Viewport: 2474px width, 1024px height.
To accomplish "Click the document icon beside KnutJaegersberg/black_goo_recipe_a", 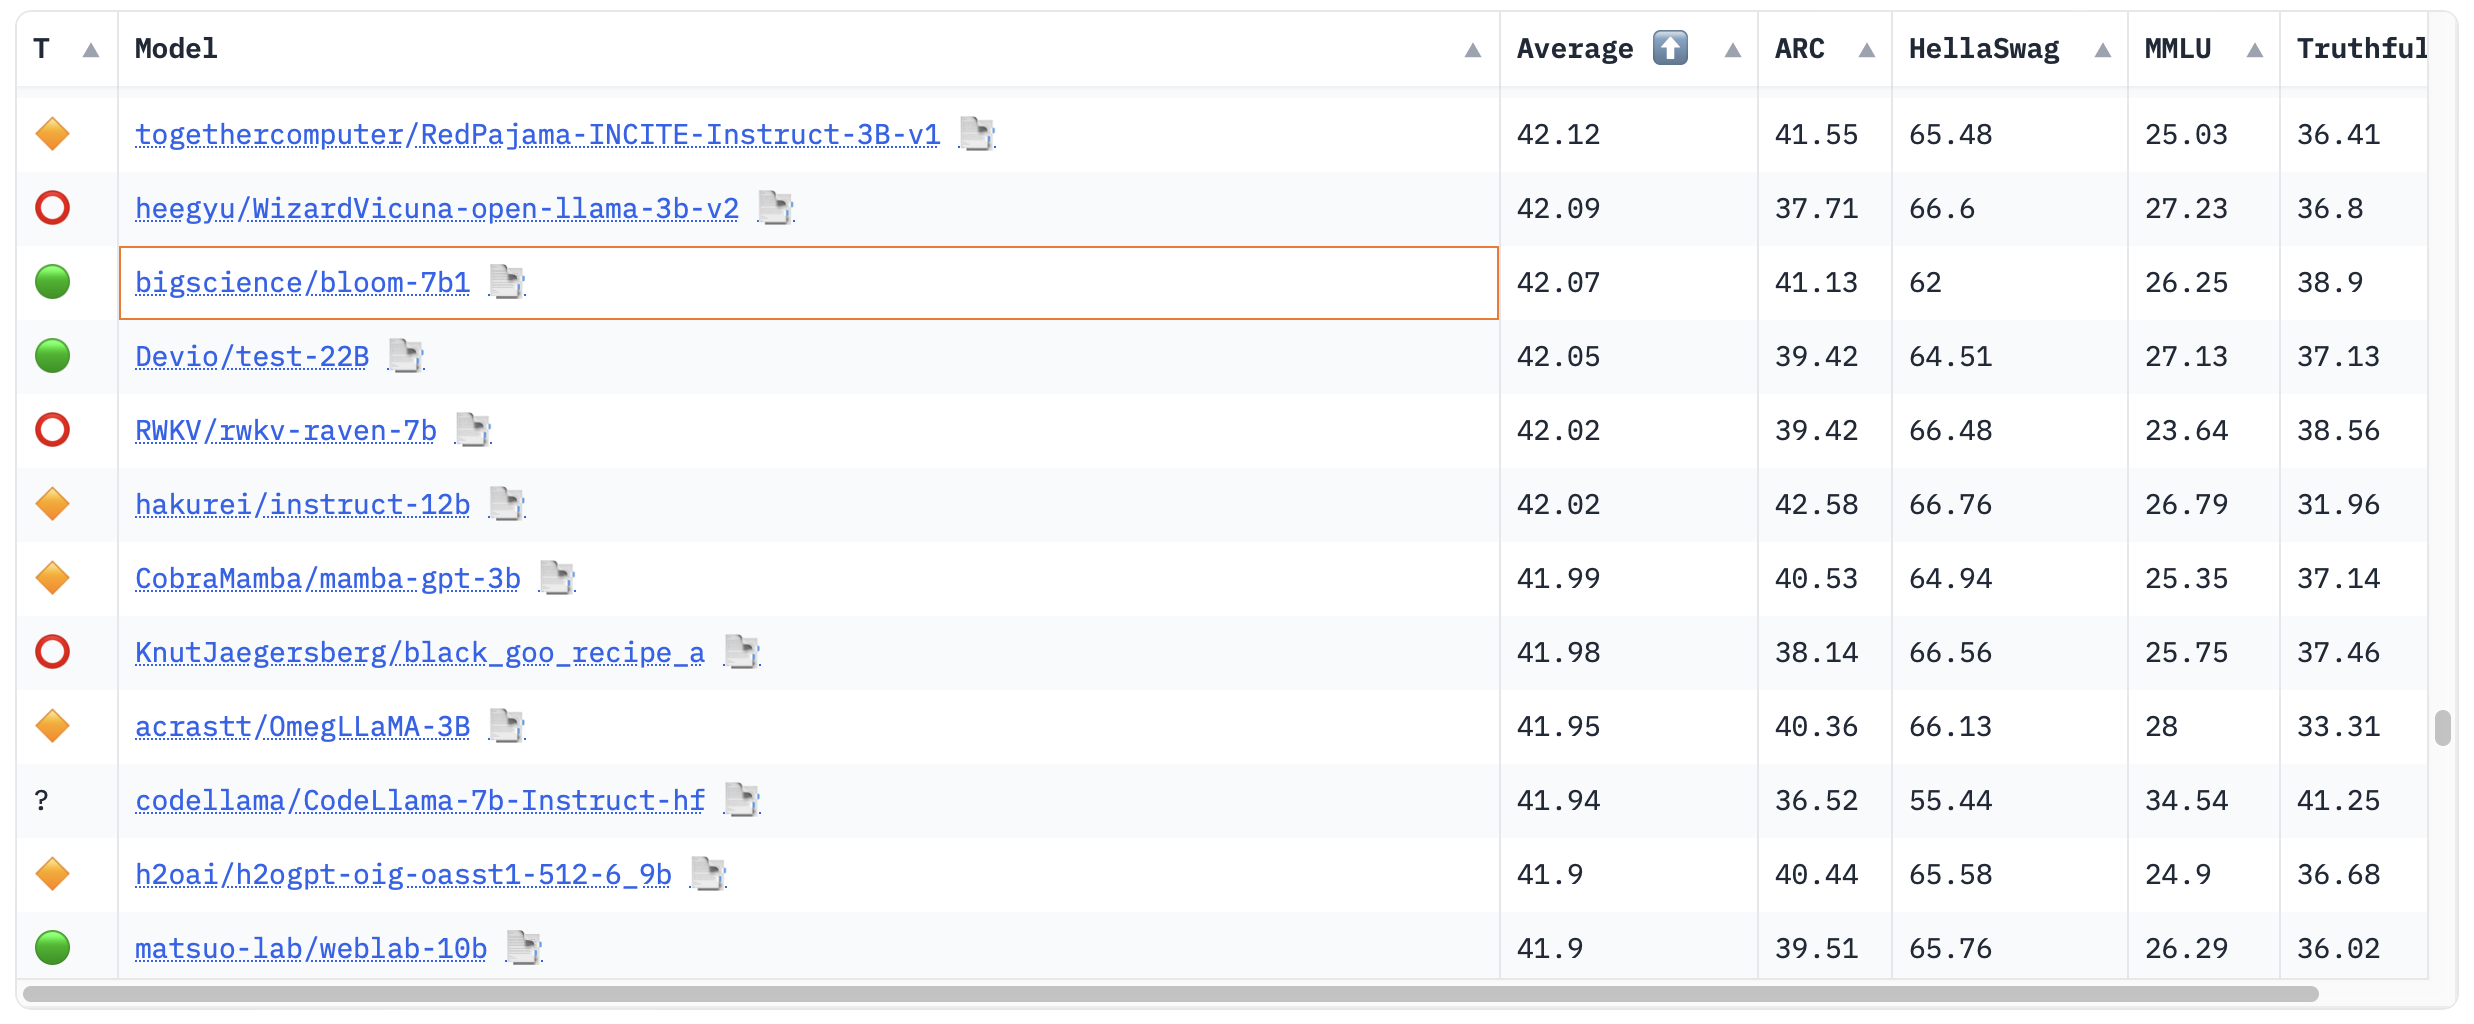I will 741,652.
